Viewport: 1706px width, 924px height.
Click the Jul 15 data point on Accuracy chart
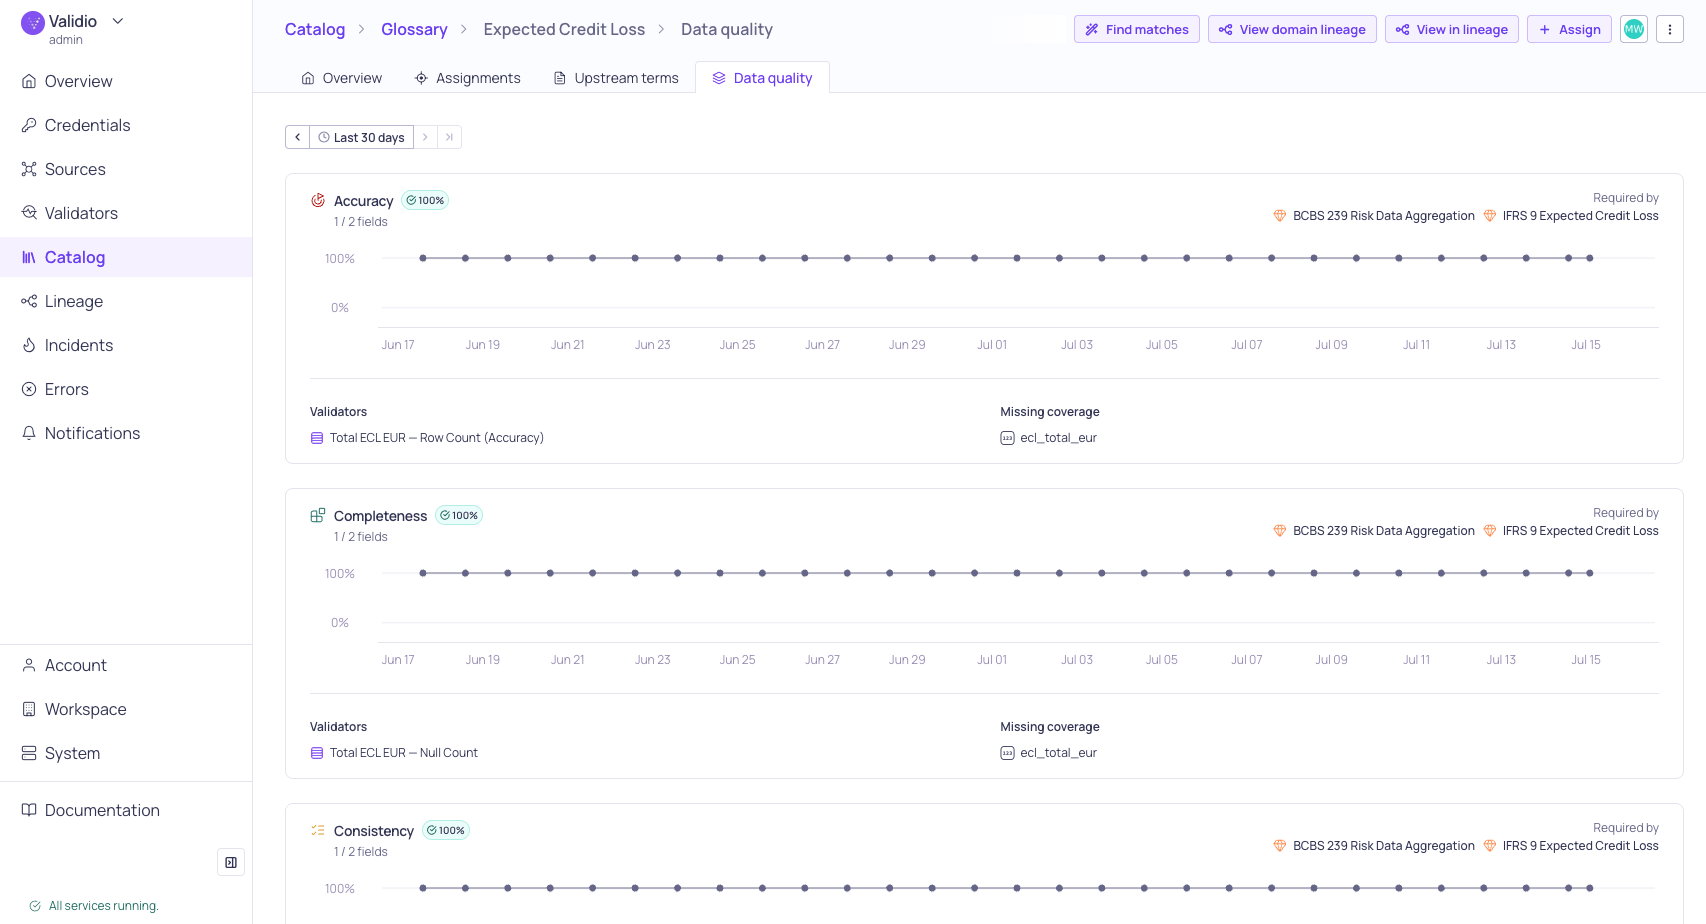pyautogui.click(x=1590, y=258)
